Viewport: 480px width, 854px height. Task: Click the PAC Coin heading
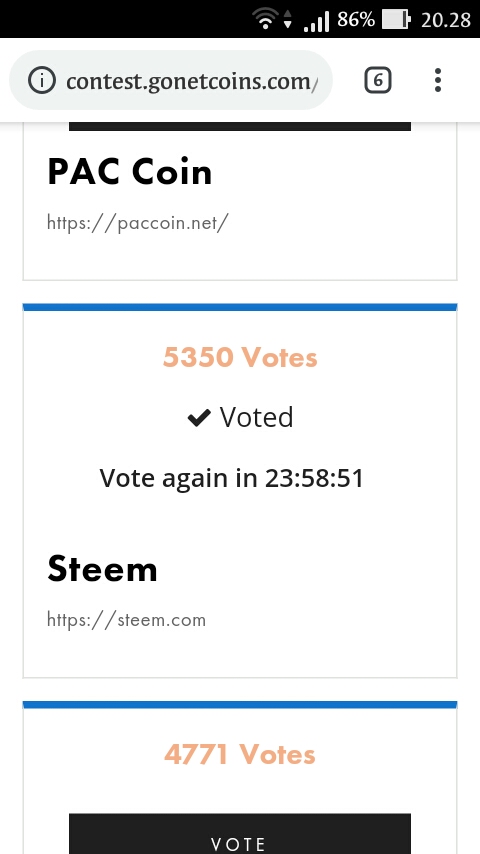pos(130,172)
